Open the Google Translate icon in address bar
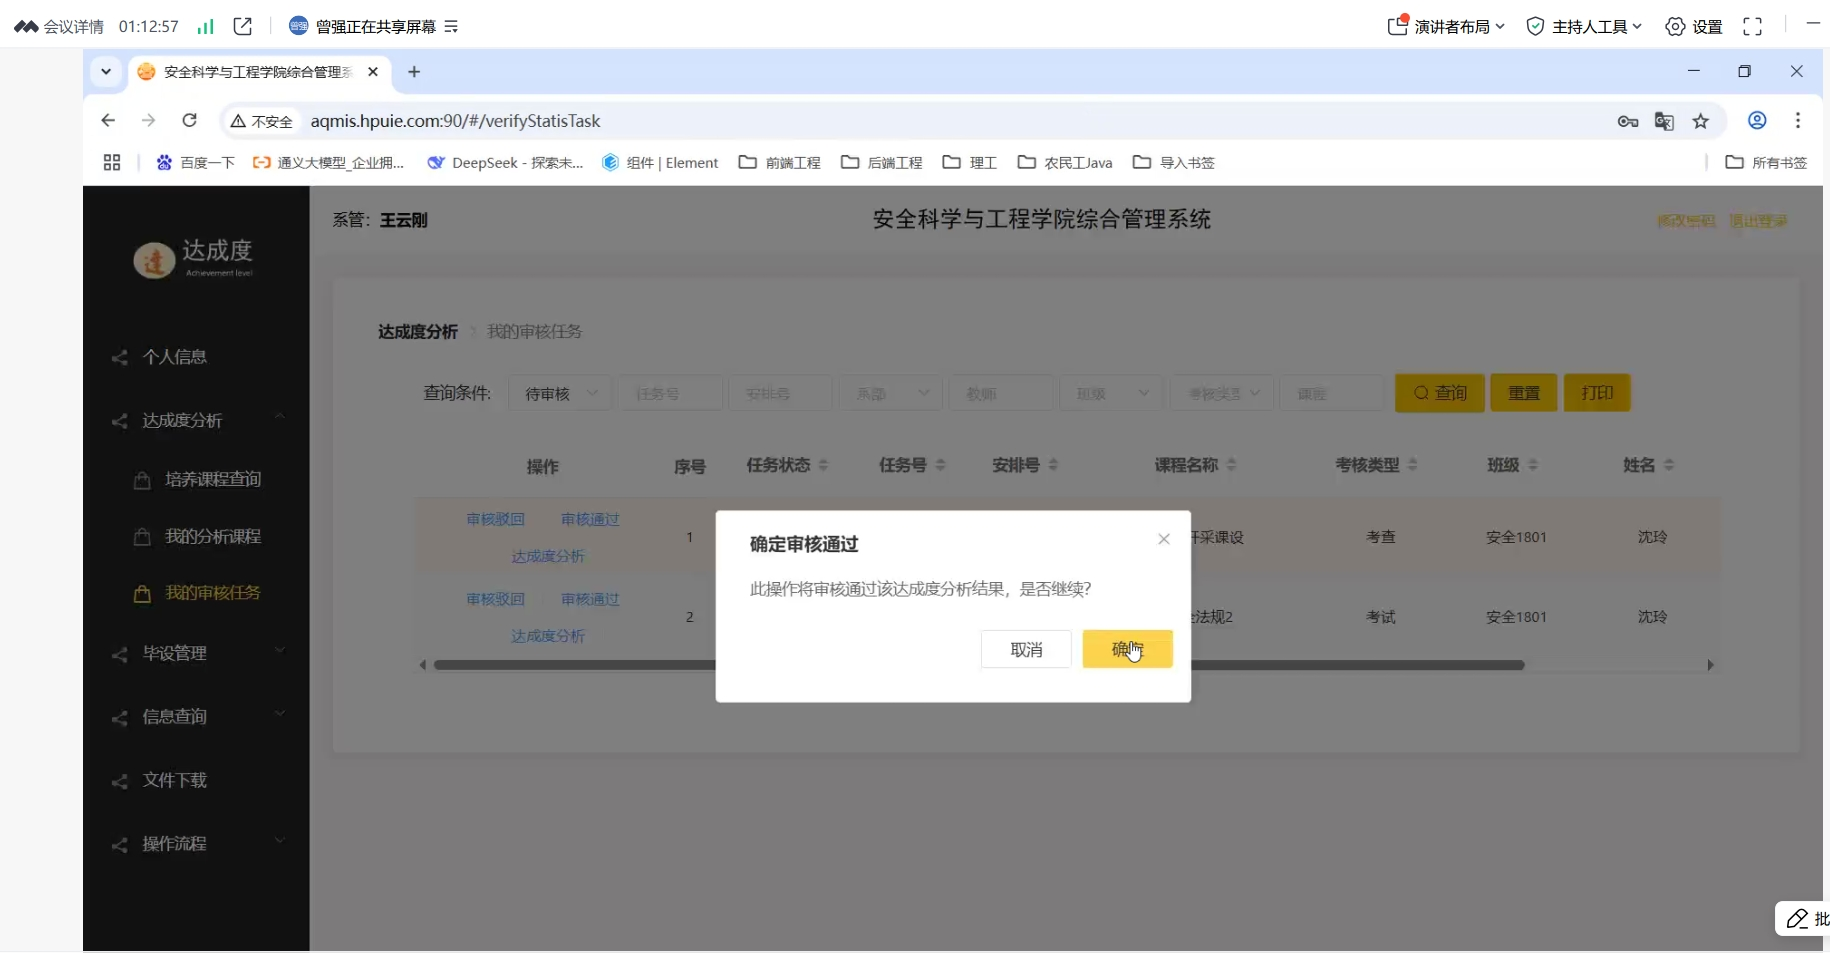Image resolution: width=1830 pixels, height=956 pixels. [1664, 121]
